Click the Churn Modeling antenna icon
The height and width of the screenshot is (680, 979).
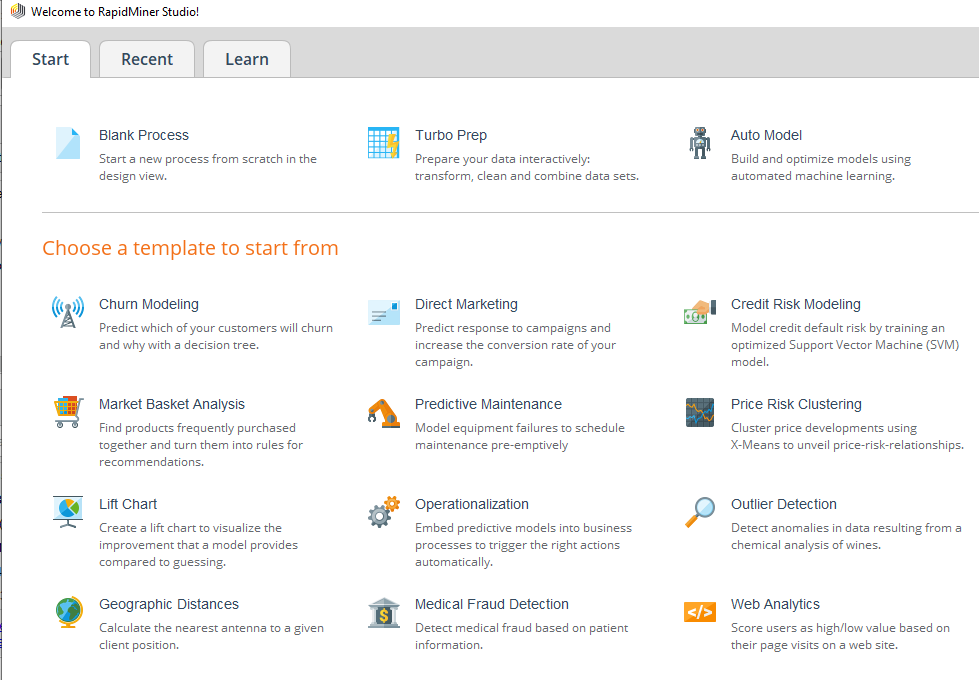68,312
